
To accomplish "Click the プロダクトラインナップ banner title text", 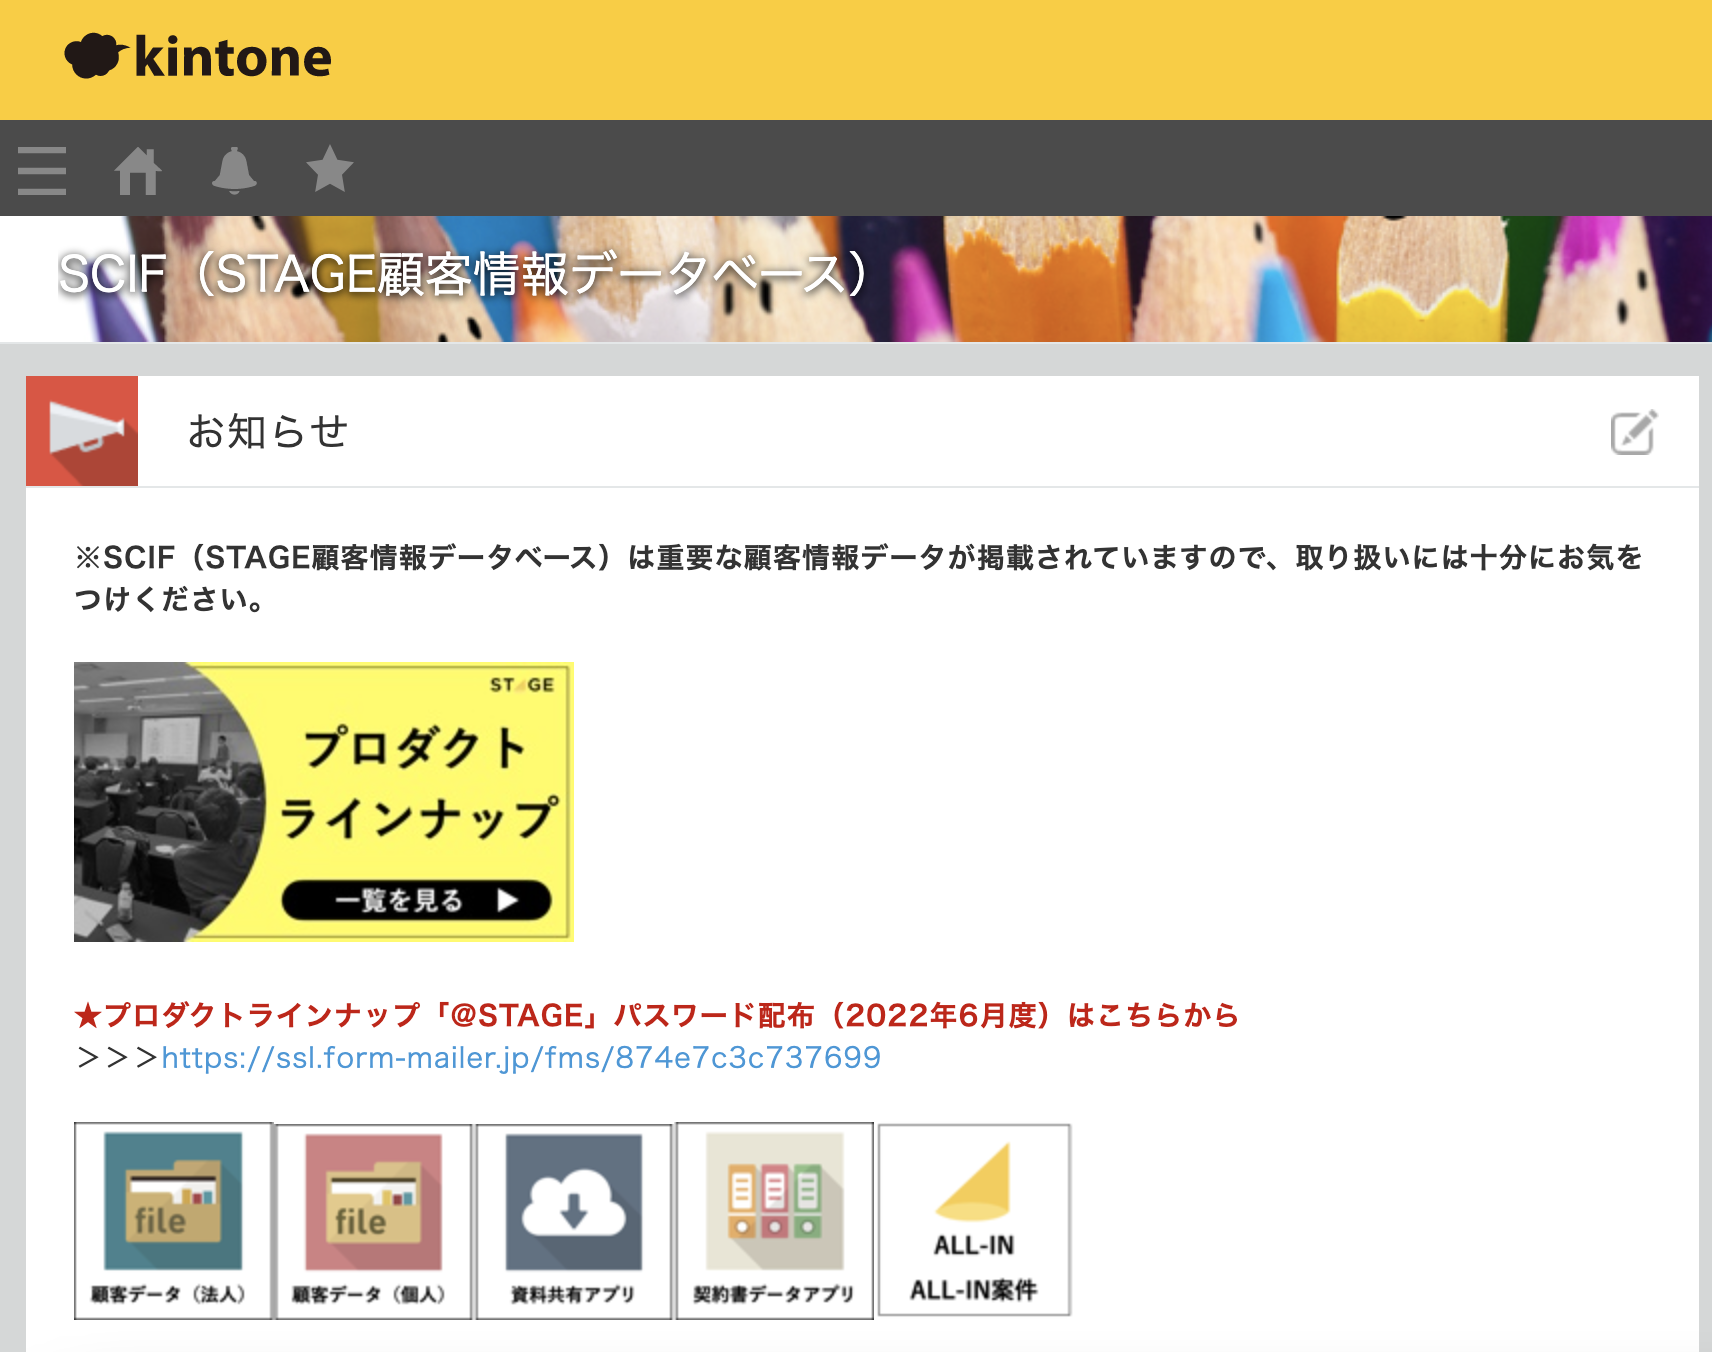I will click(418, 783).
